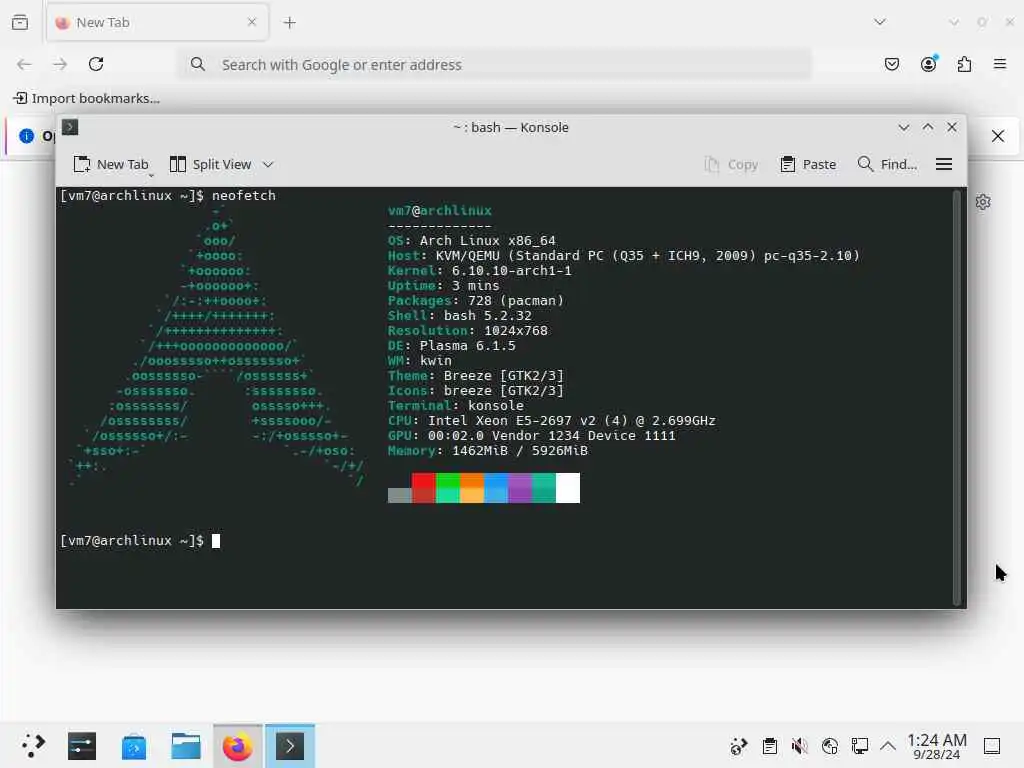
Task: Click the 'Plasma 6.1.5' text in terminal
Action: 468,345
